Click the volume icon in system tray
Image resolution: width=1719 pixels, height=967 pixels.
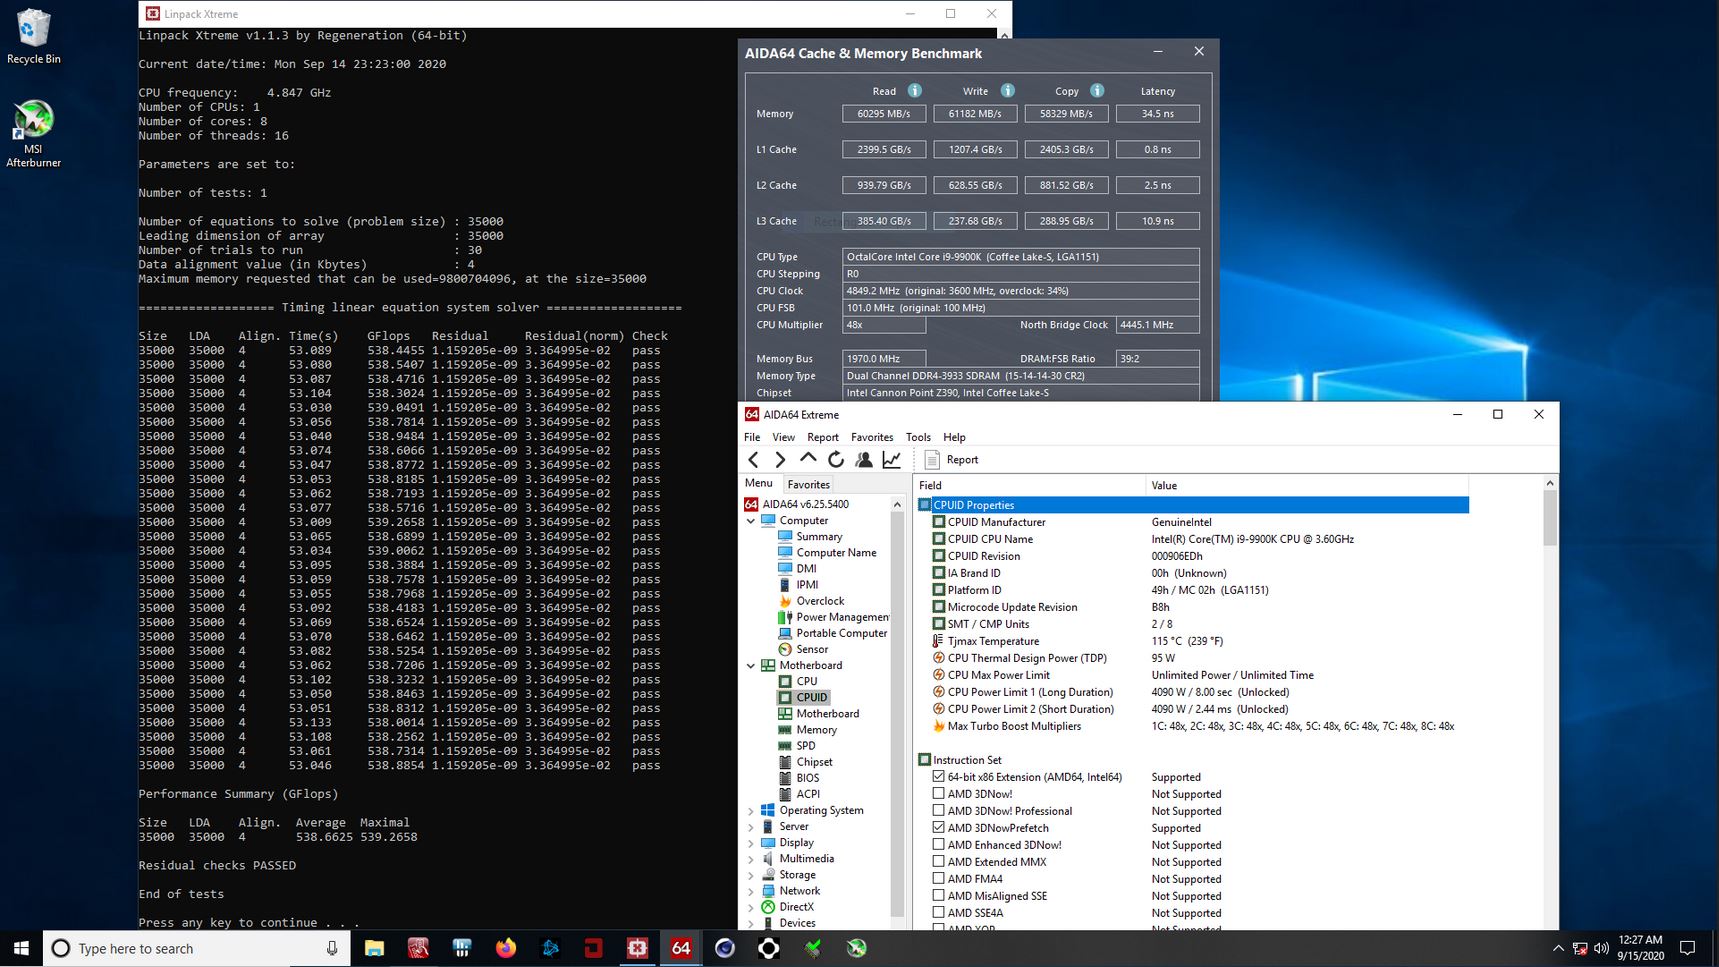pyautogui.click(x=1601, y=948)
